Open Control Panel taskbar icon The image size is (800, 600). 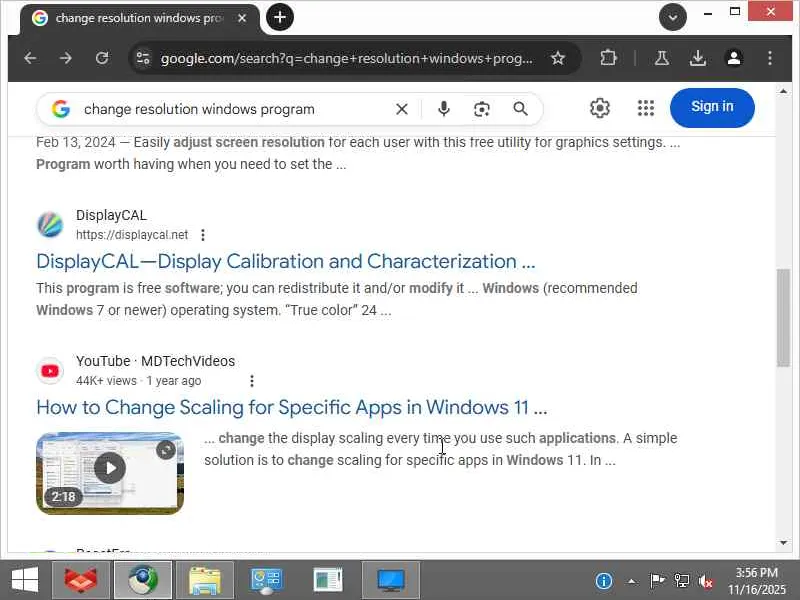[266, 580]
